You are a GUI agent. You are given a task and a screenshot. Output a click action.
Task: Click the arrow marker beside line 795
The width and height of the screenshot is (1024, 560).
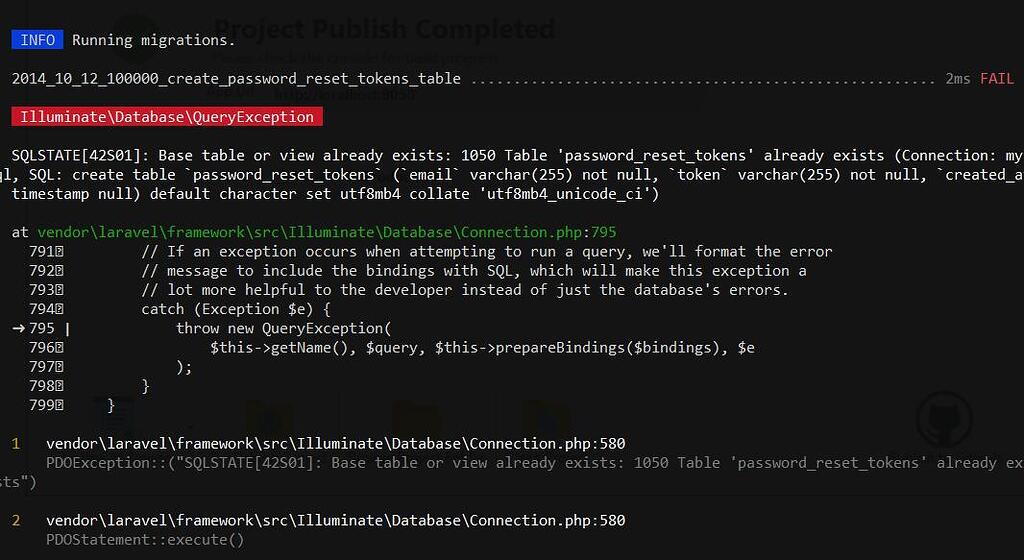click(18, 328)
